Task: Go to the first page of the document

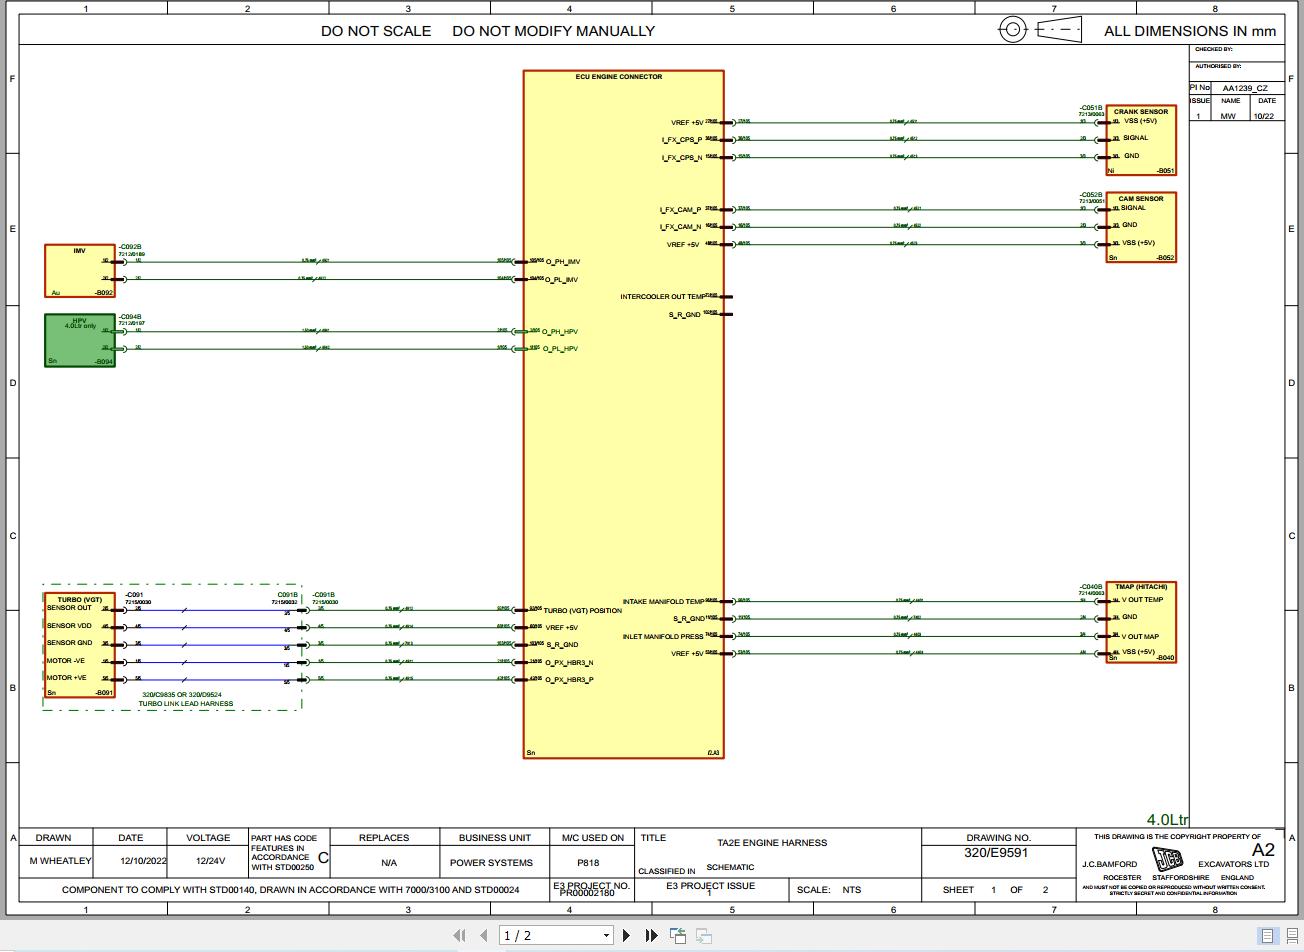Action: (x=460, y=935)
